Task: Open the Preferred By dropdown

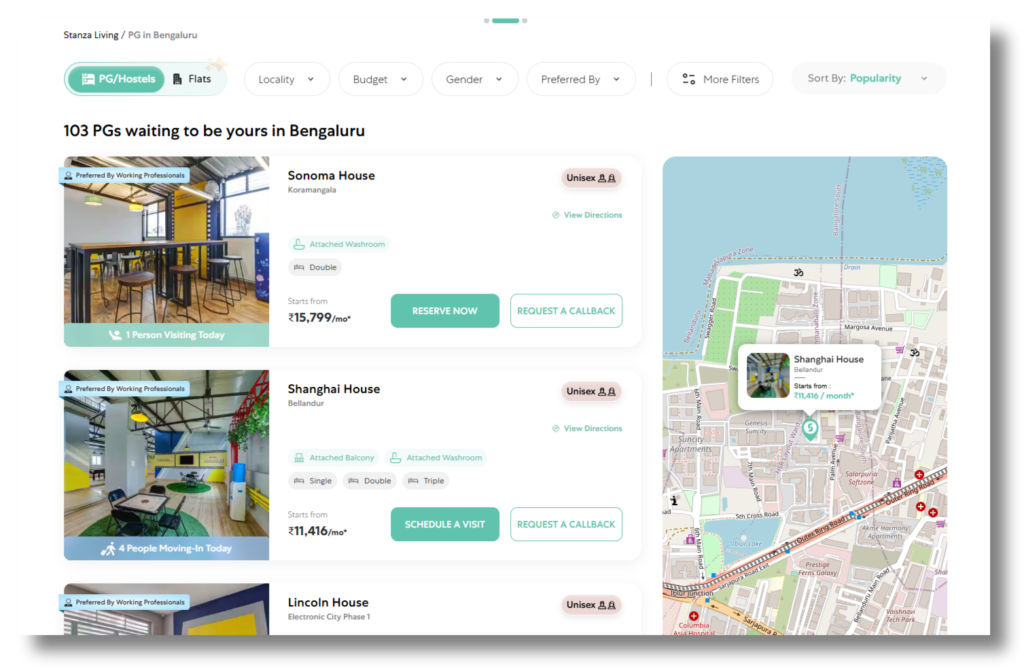Action: [581, 78]
